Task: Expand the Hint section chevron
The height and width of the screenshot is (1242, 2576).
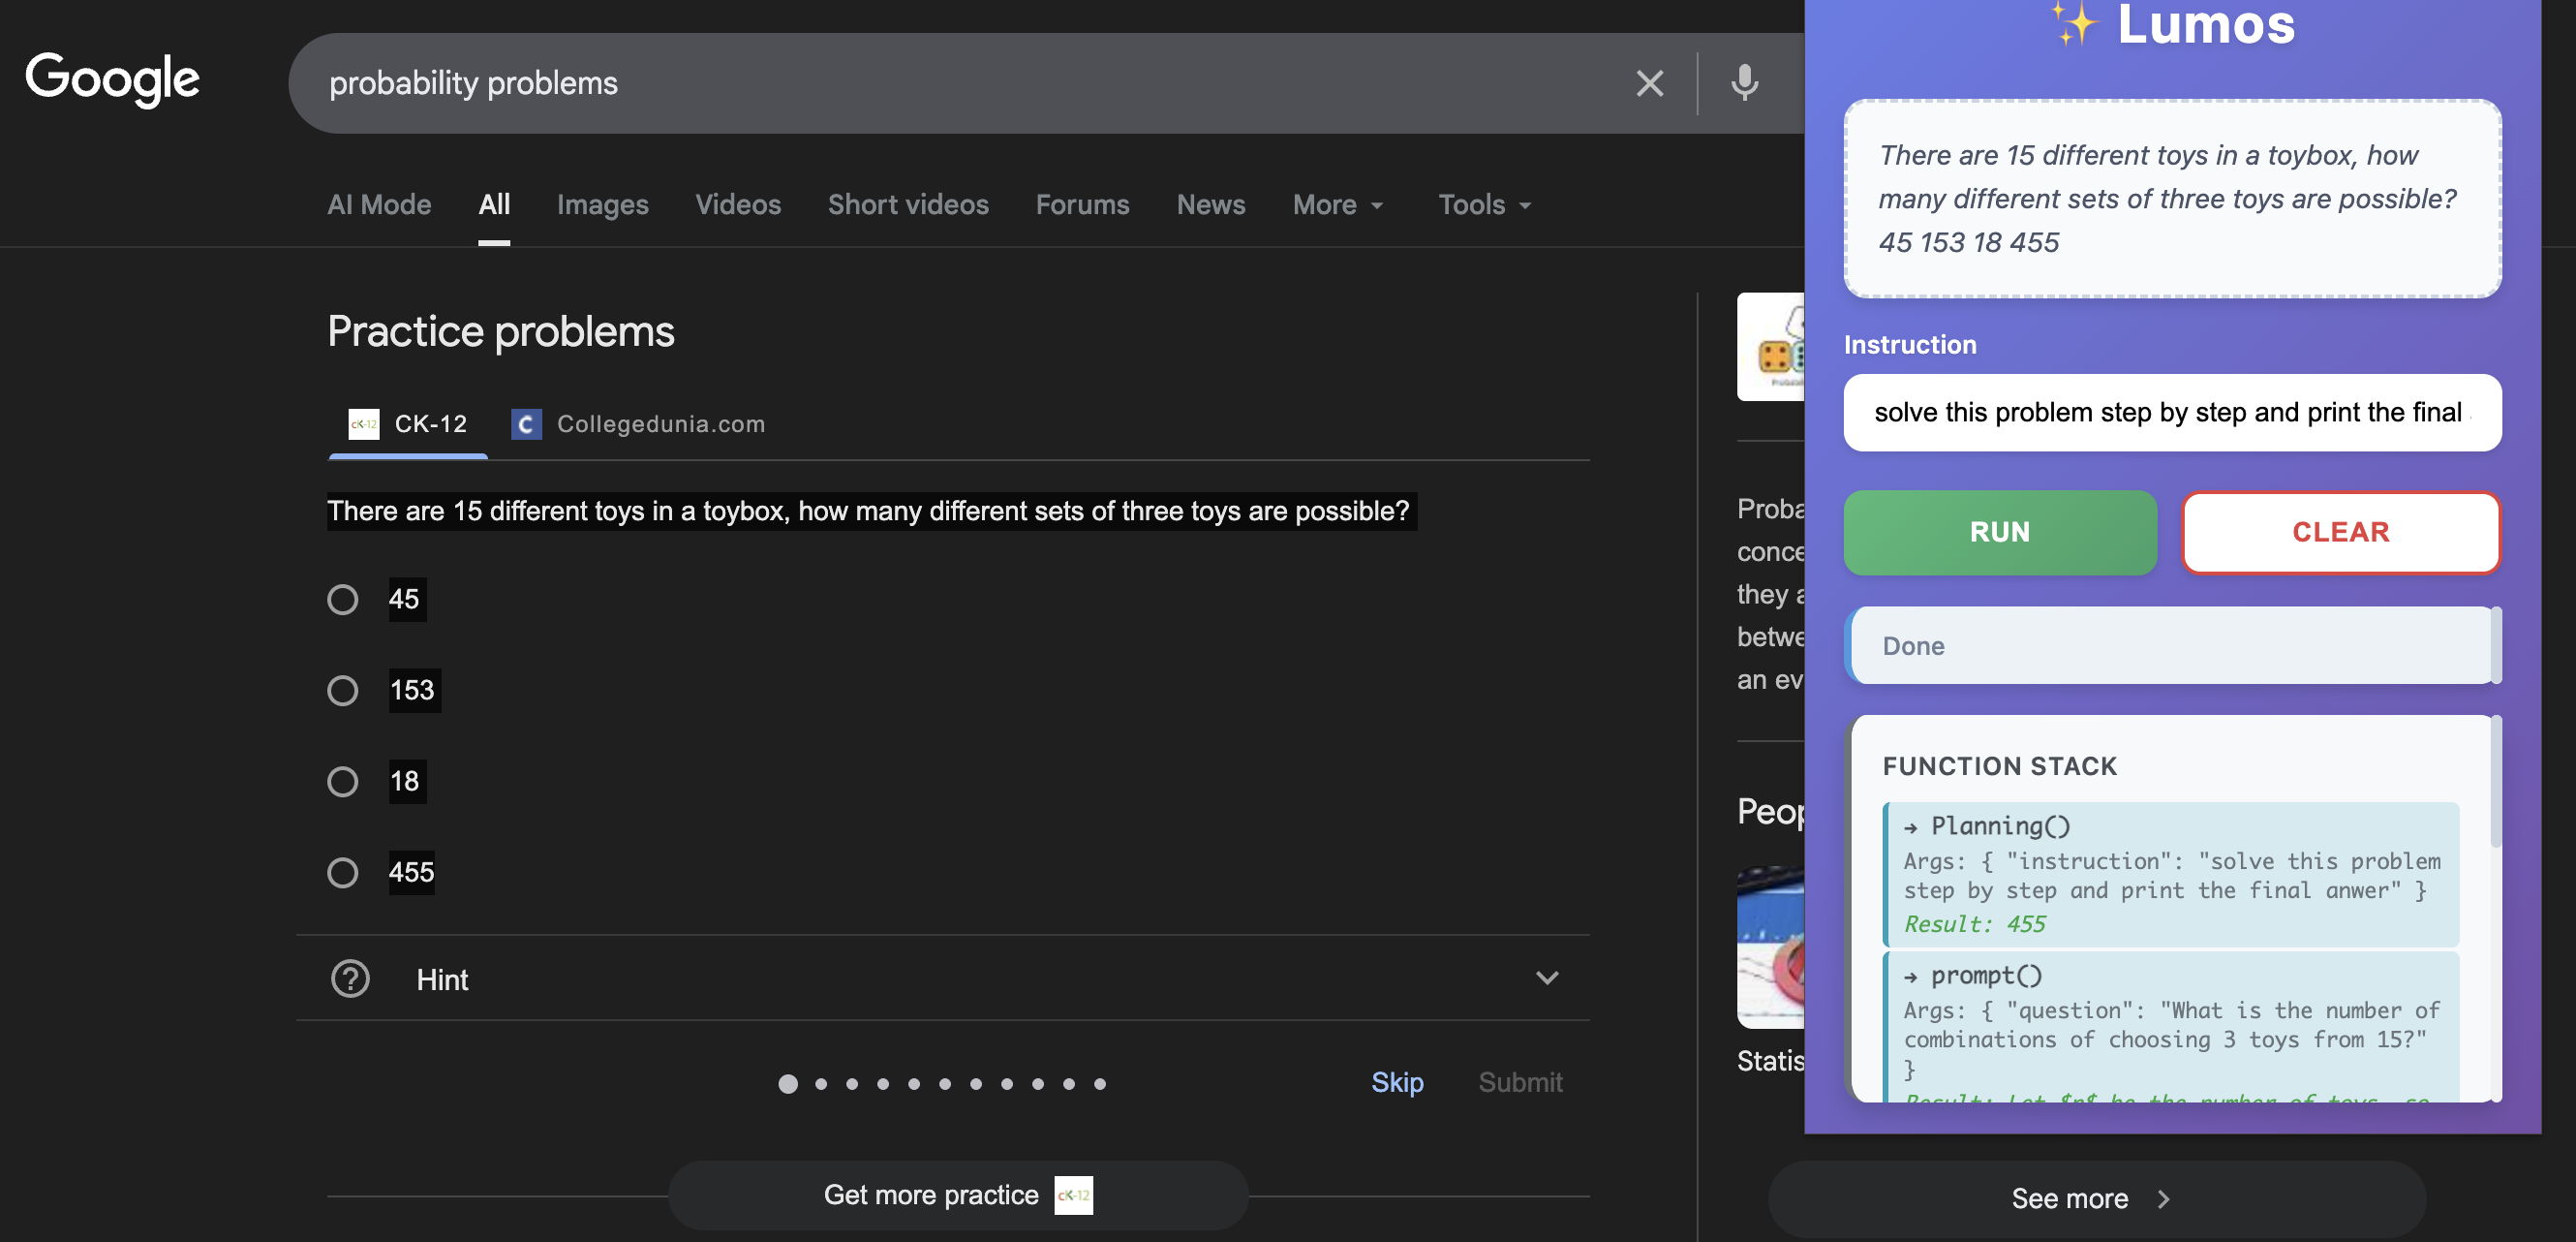Action: [x=1546, y=978]
